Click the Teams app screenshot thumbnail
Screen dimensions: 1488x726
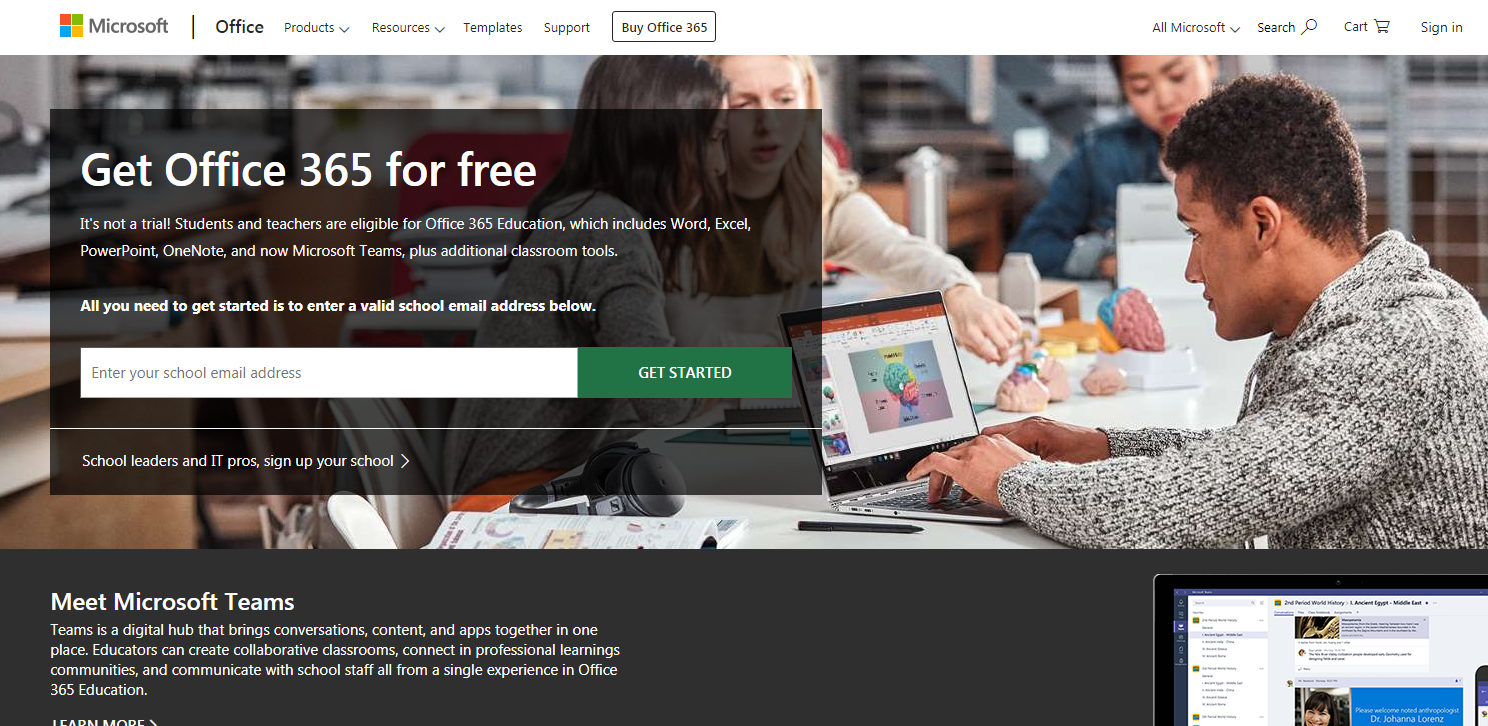1320,650
